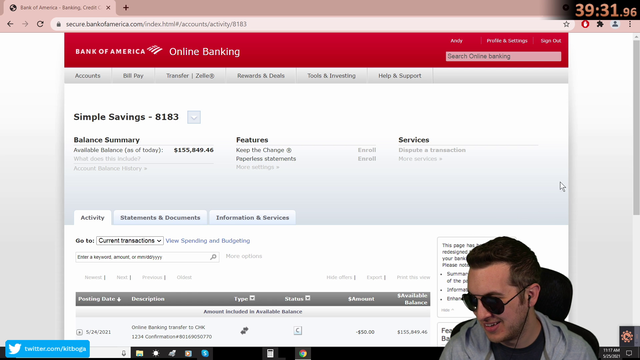Bookmark this page with the star icon
The width and height of the screenshot is (640, 360).
(x=566, y=24)
